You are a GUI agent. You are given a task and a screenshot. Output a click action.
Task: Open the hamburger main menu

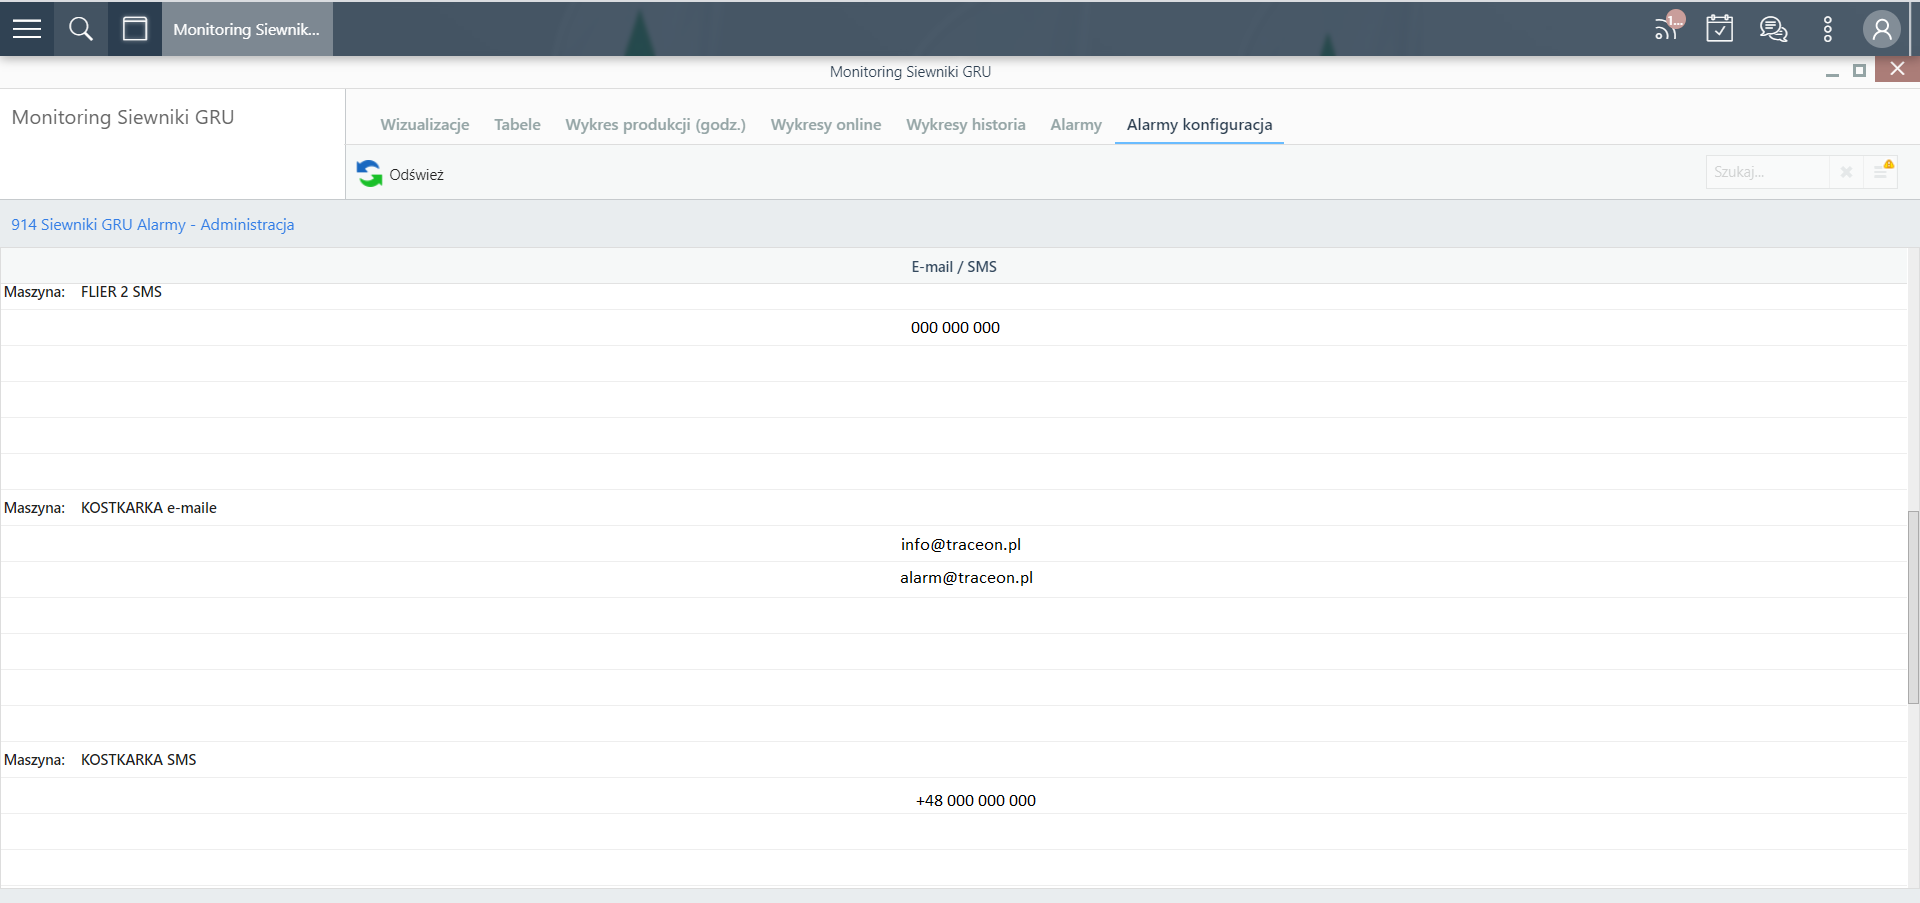pos(27,29)
